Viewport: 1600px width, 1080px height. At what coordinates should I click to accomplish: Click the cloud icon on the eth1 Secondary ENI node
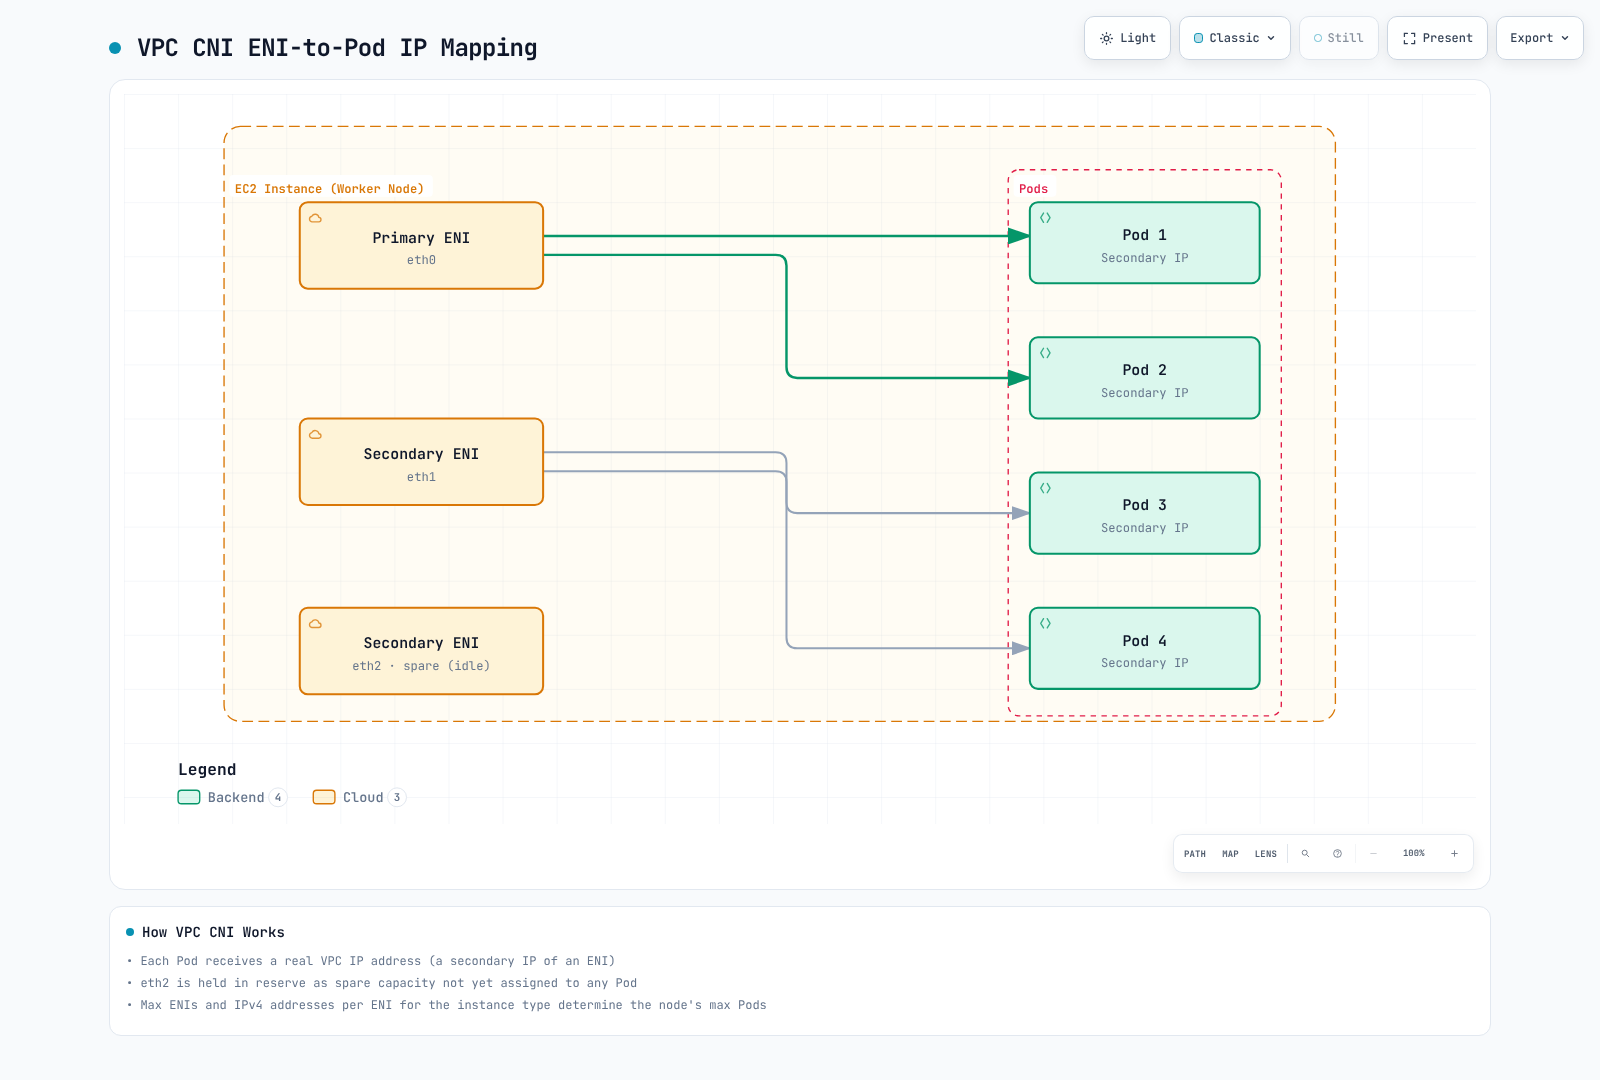click(315, 435)
